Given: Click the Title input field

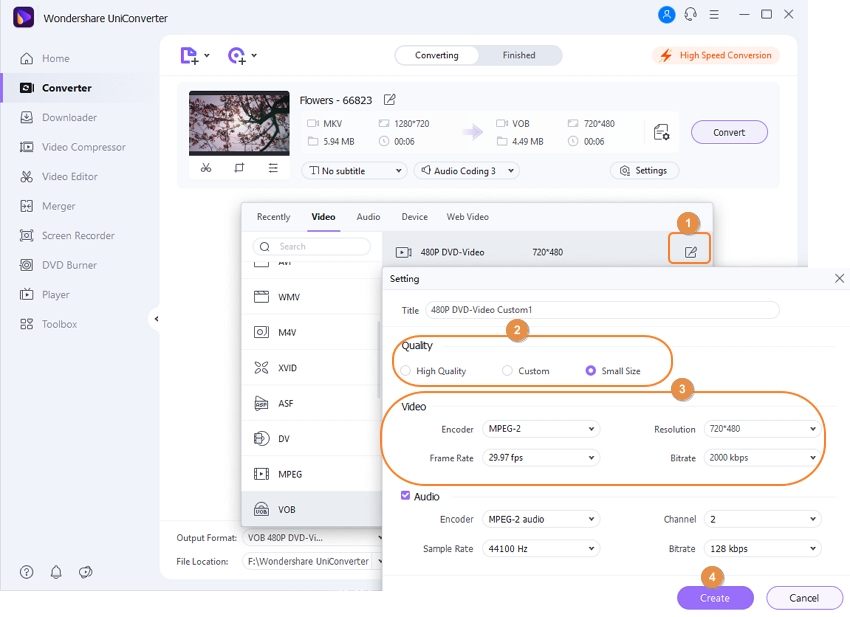Looking at the screenshot, I should point(602,310).
